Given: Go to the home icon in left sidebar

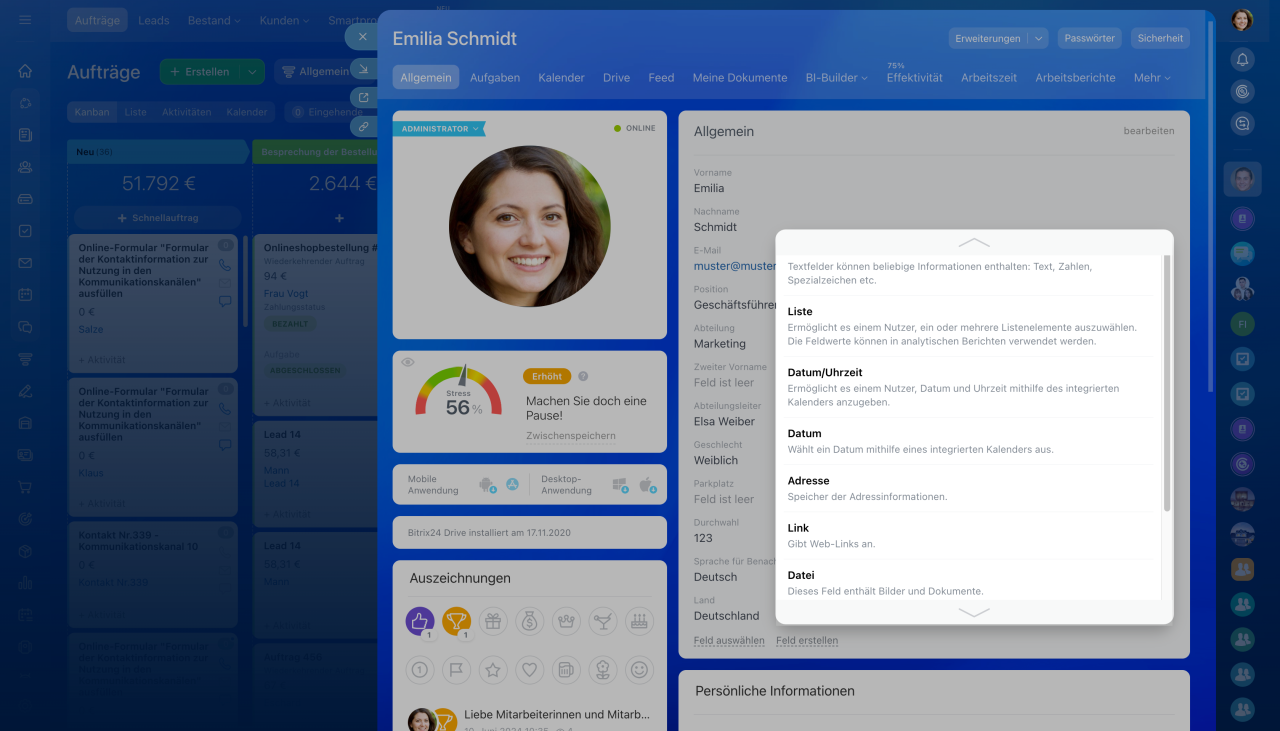Looking at the screenshot, I should point(25,71).
